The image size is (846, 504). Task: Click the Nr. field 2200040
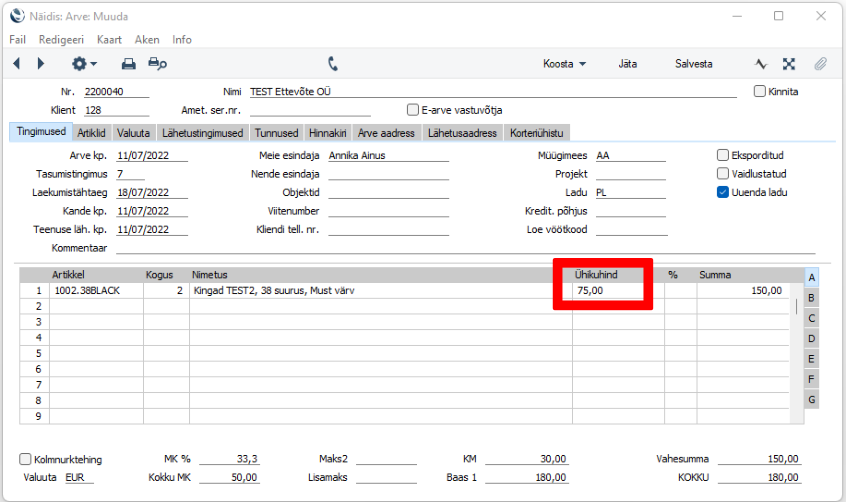point(116,91)
